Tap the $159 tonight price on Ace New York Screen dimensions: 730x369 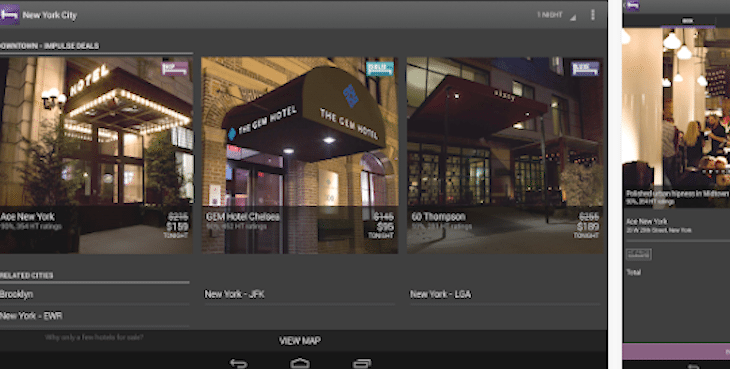[177, 227]
